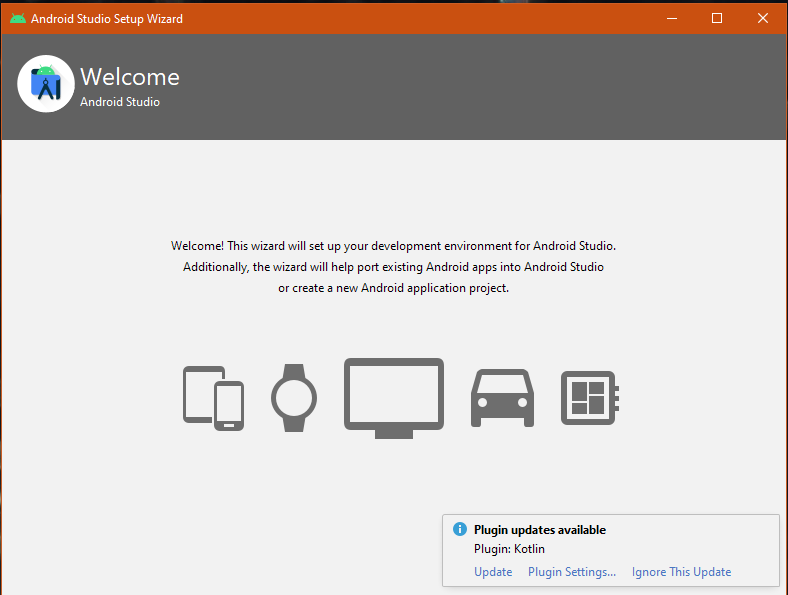Click the welcome wizard description paragraph

393,267
